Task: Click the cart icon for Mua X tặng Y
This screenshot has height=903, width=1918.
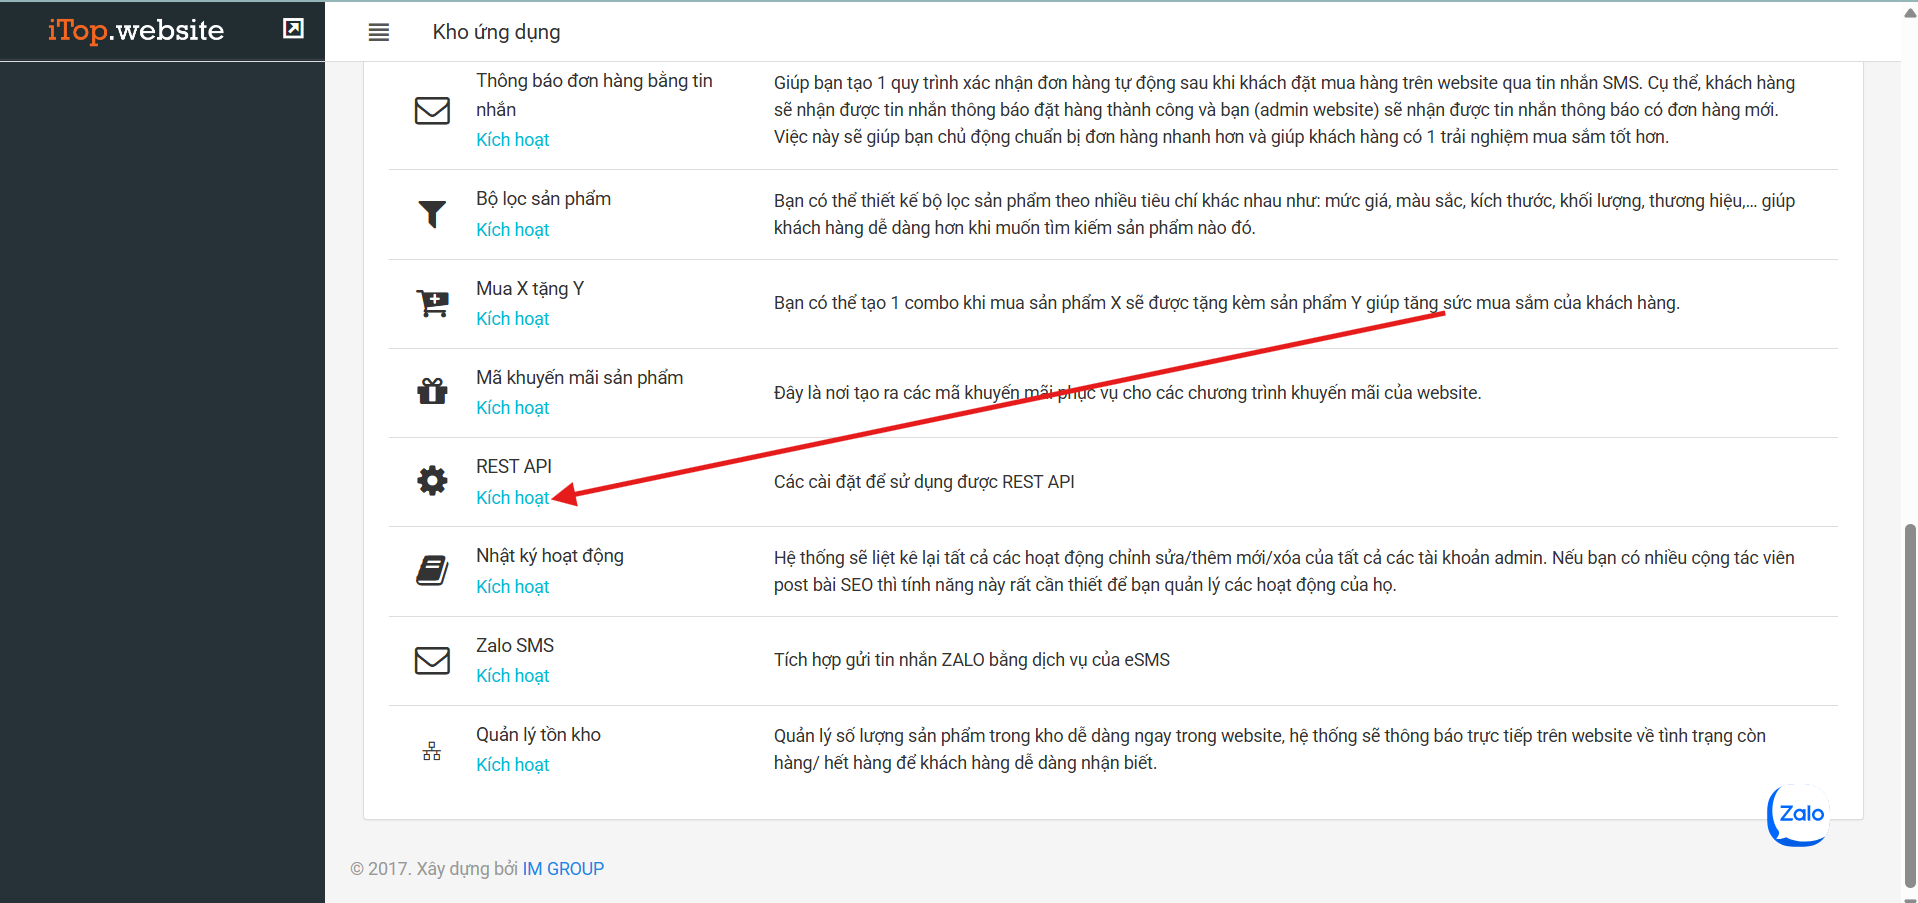Action: tap(432, 303)
